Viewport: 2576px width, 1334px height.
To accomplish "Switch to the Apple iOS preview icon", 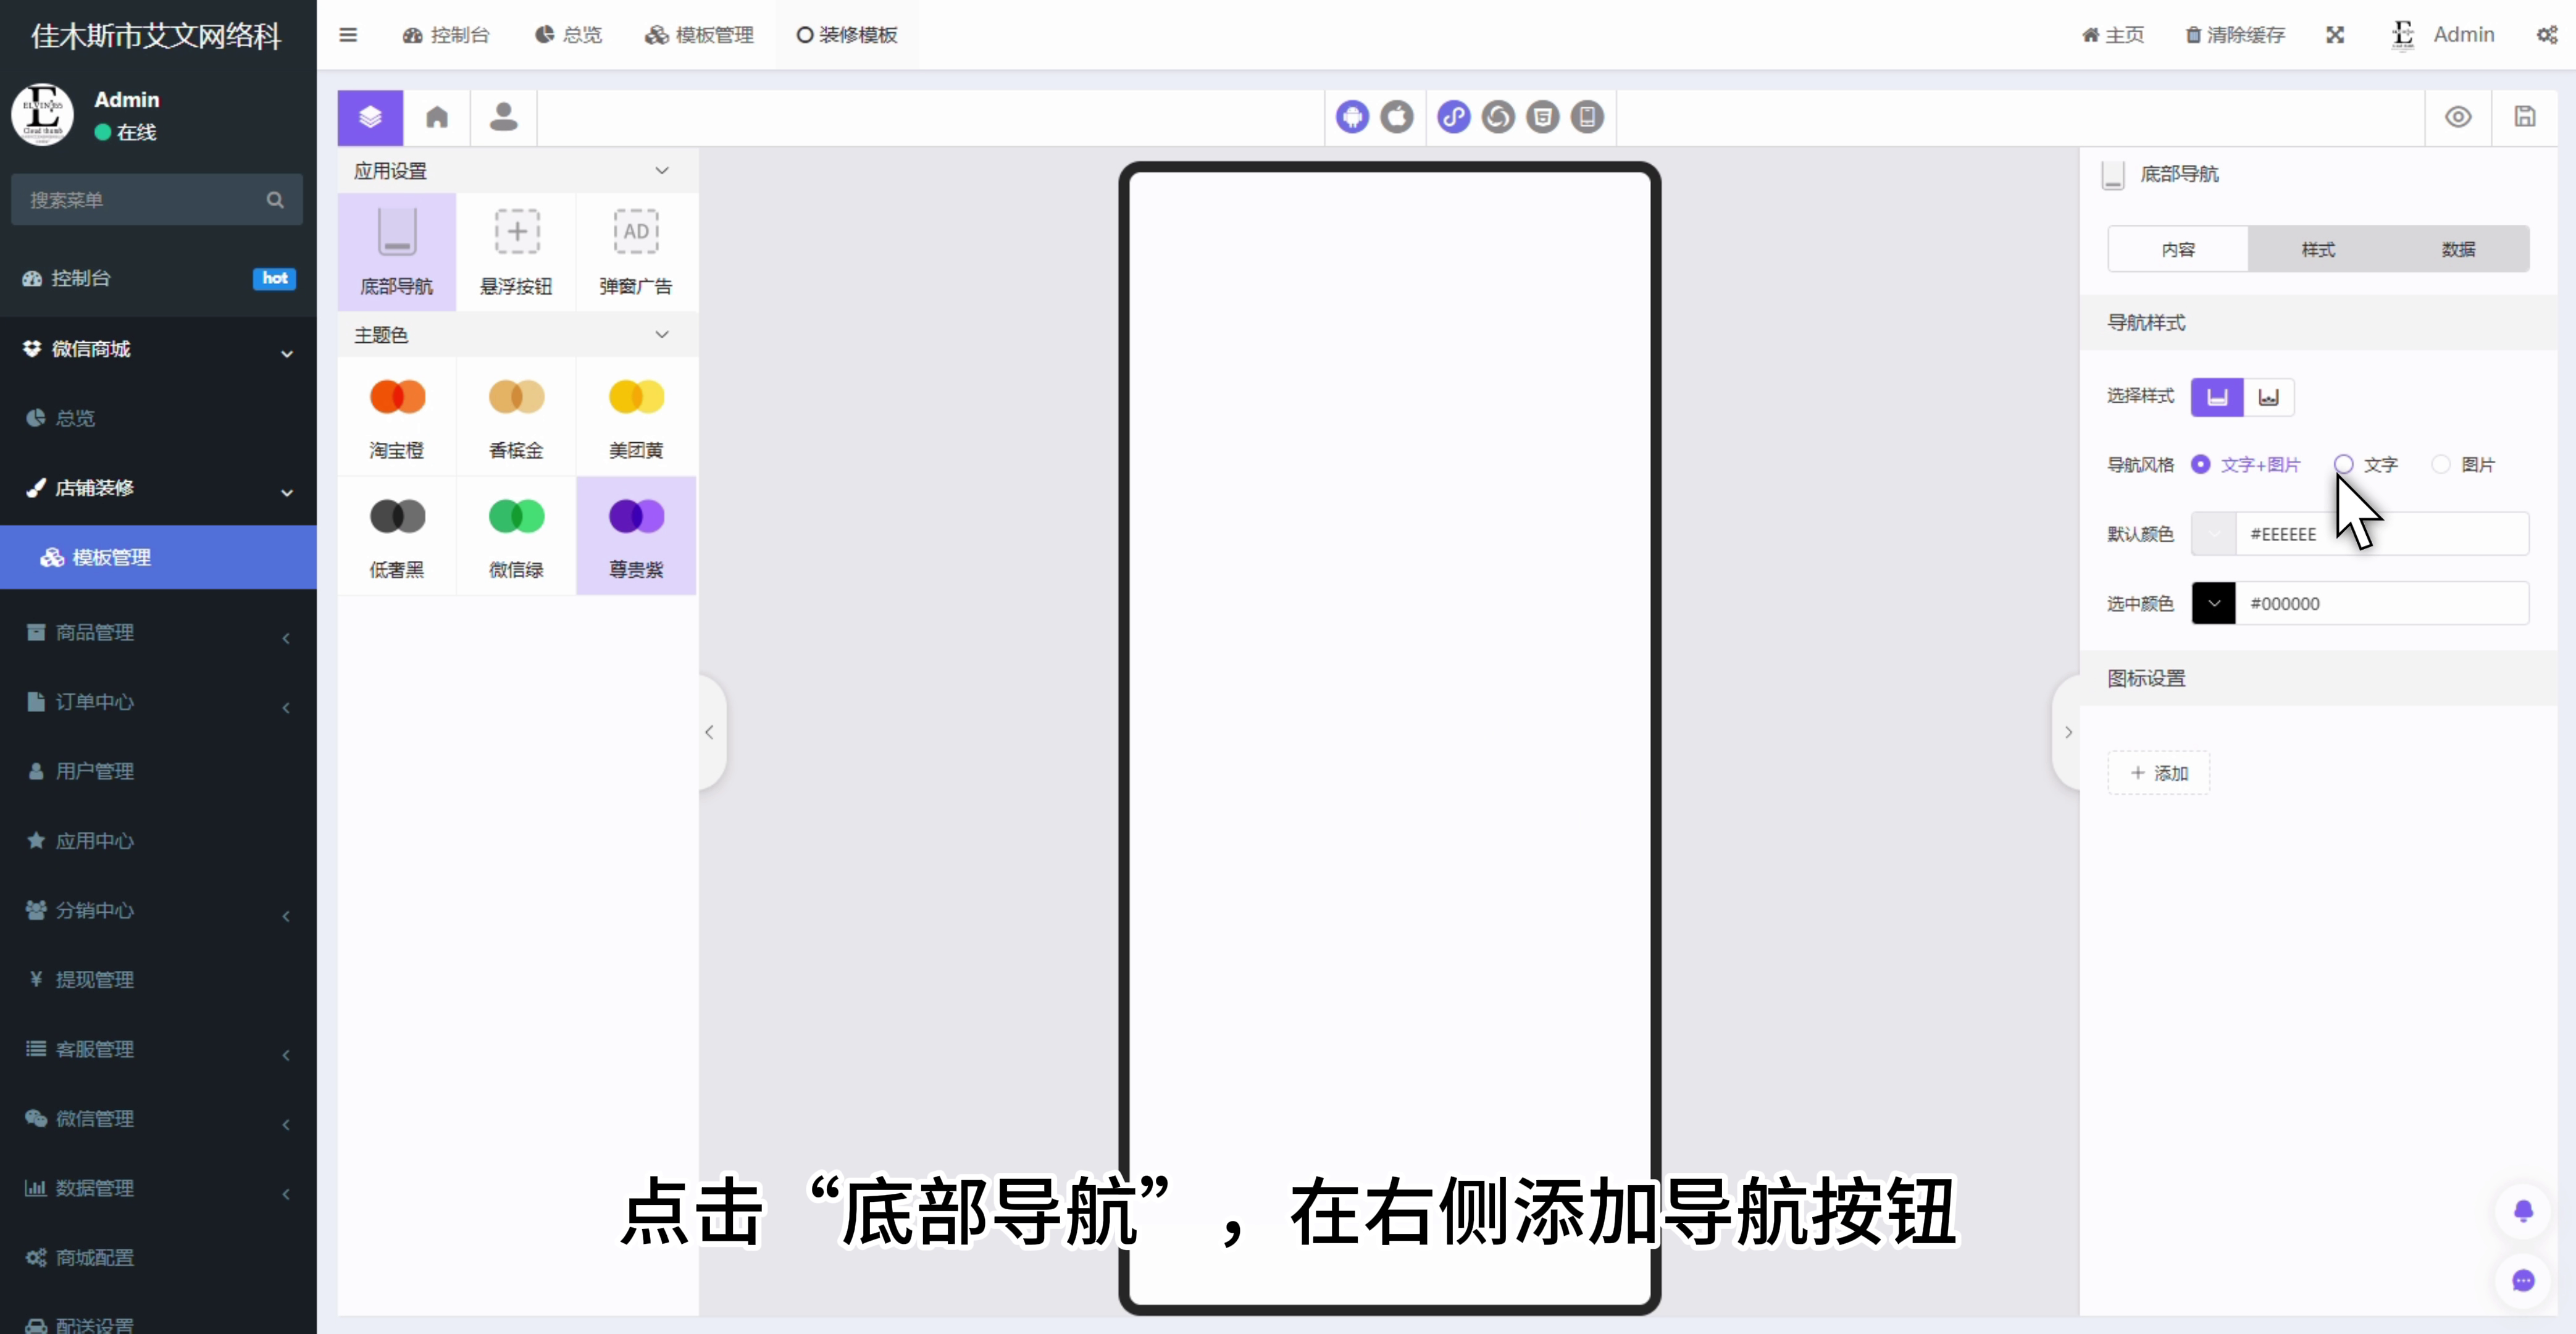I will (x=1397, y=117).
